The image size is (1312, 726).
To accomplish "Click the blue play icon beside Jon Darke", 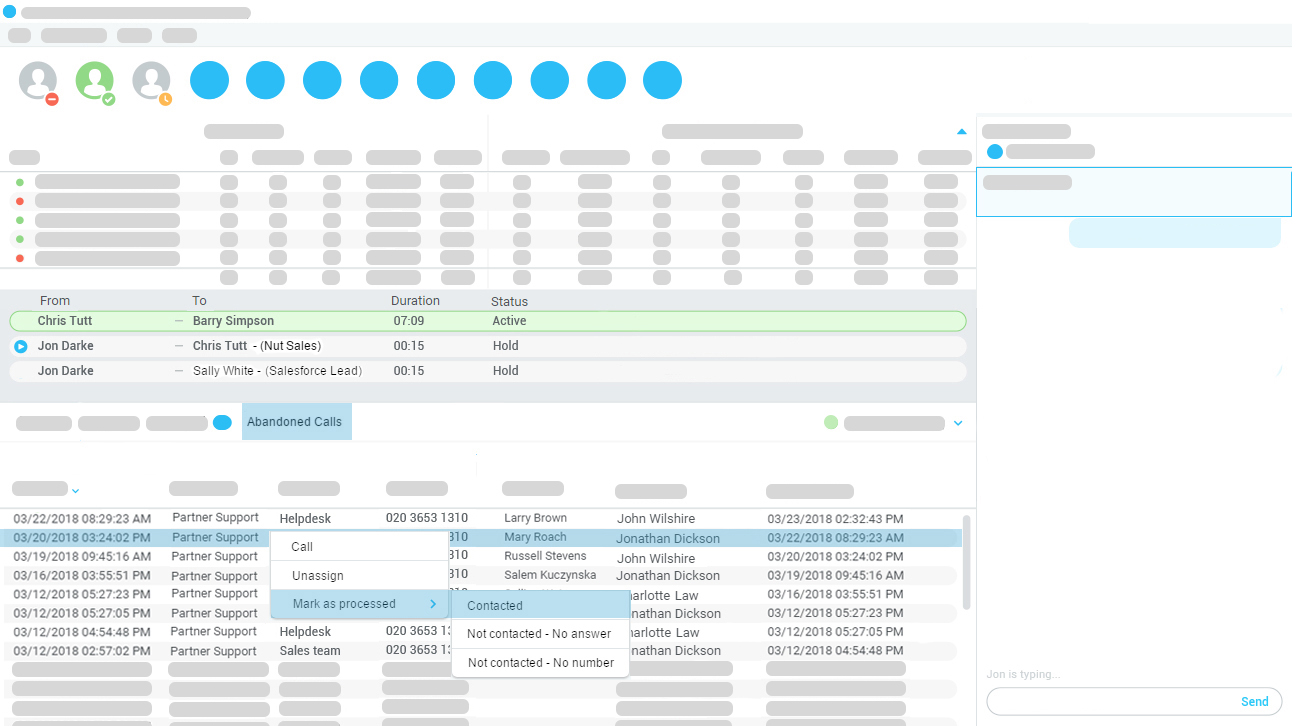I will tap(21, 346).
